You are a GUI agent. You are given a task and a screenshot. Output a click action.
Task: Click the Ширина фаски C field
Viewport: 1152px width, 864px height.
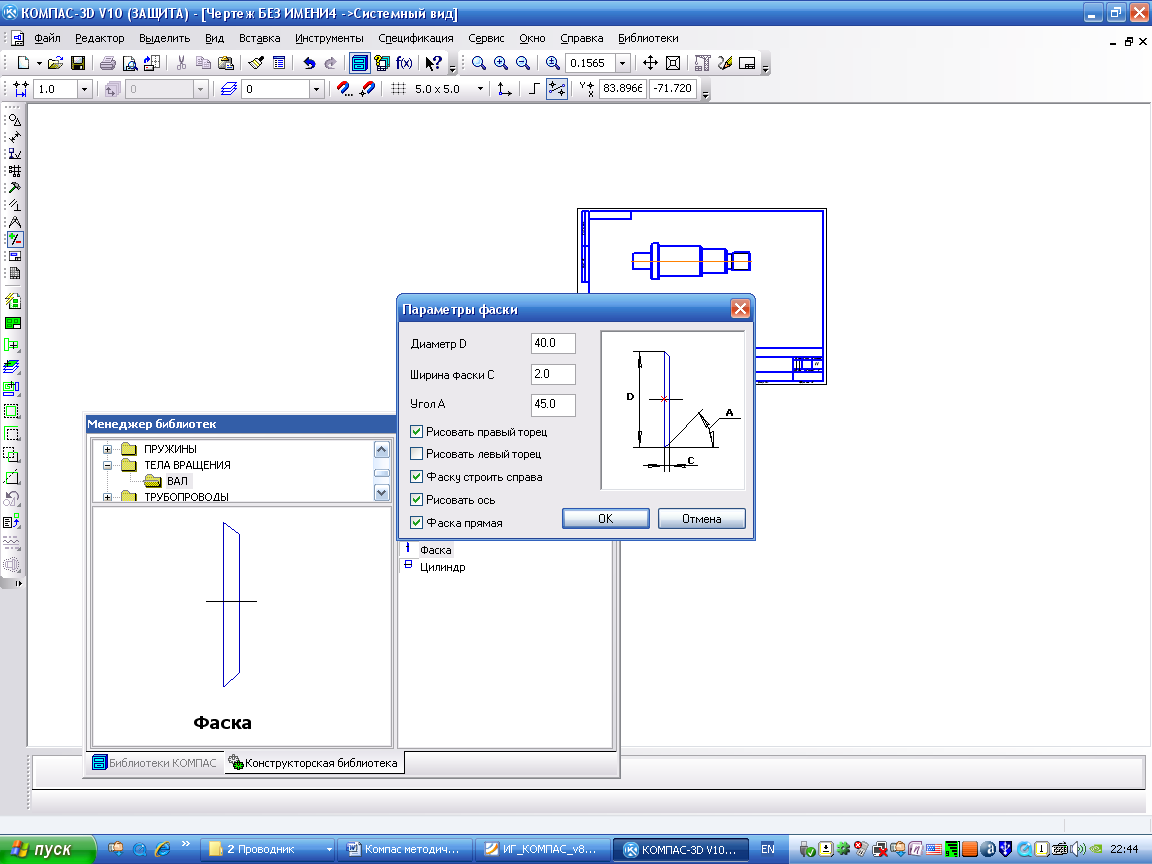click(553, 374)
